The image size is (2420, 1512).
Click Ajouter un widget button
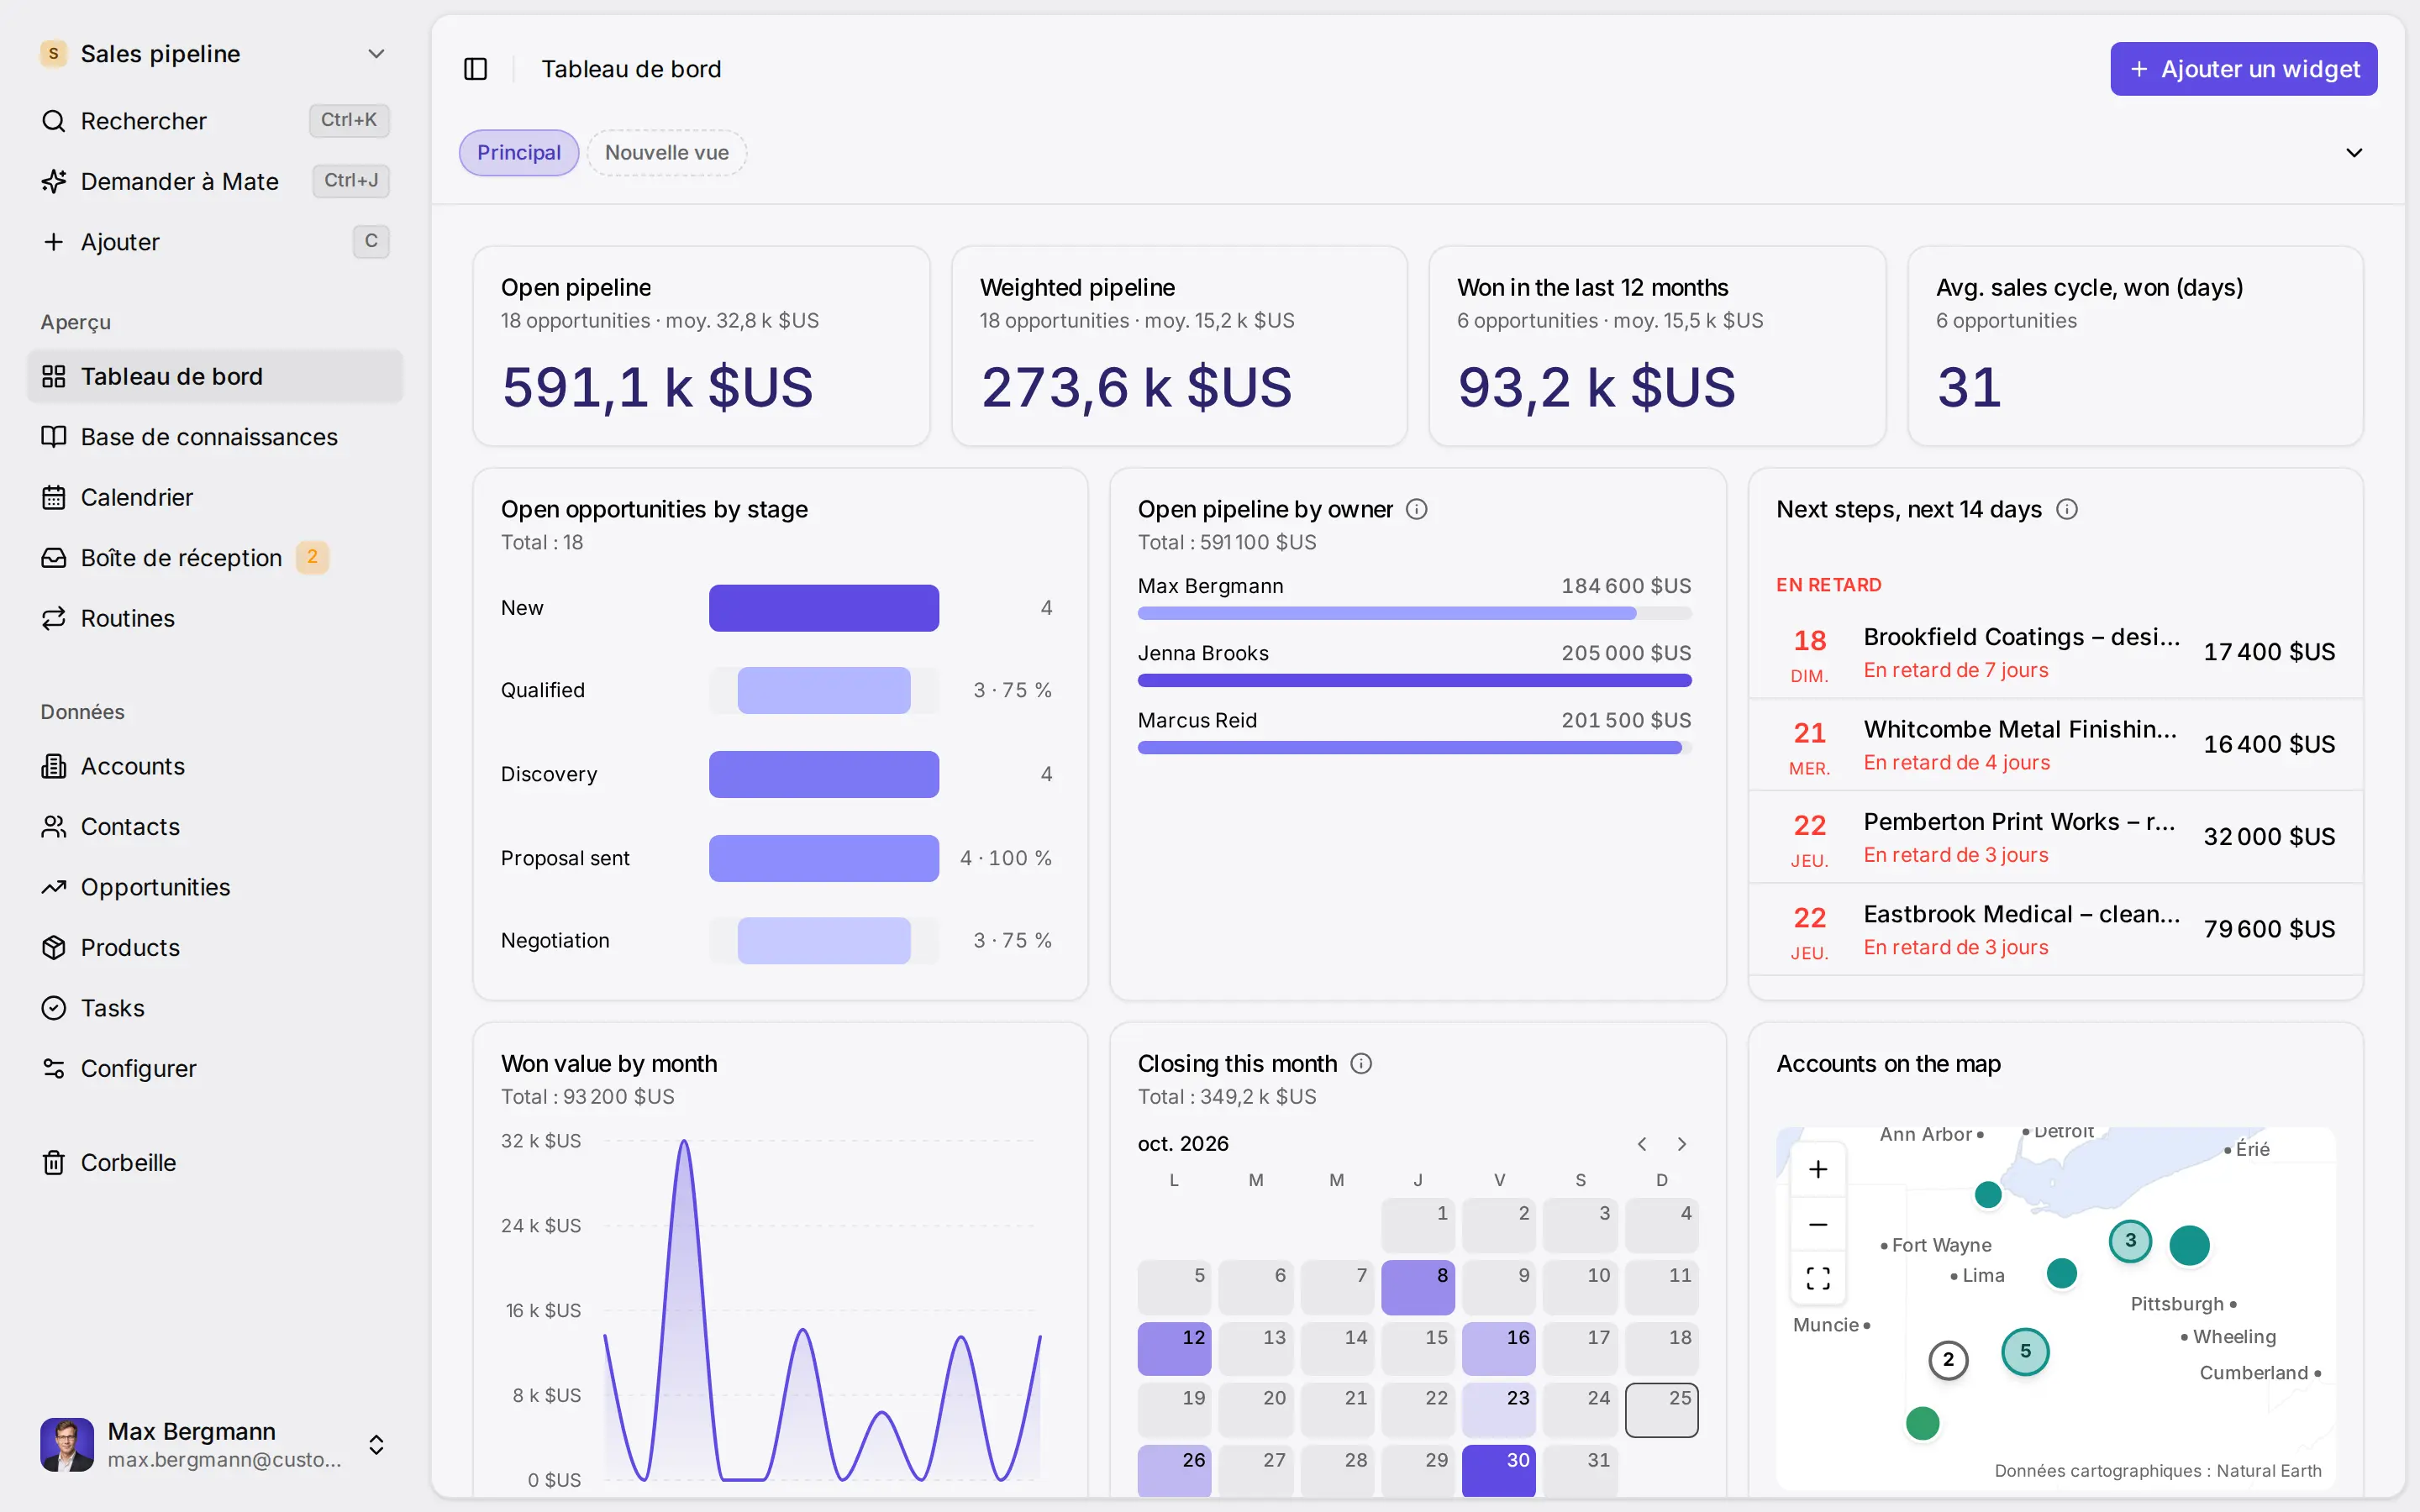[x=2243, y=69]
